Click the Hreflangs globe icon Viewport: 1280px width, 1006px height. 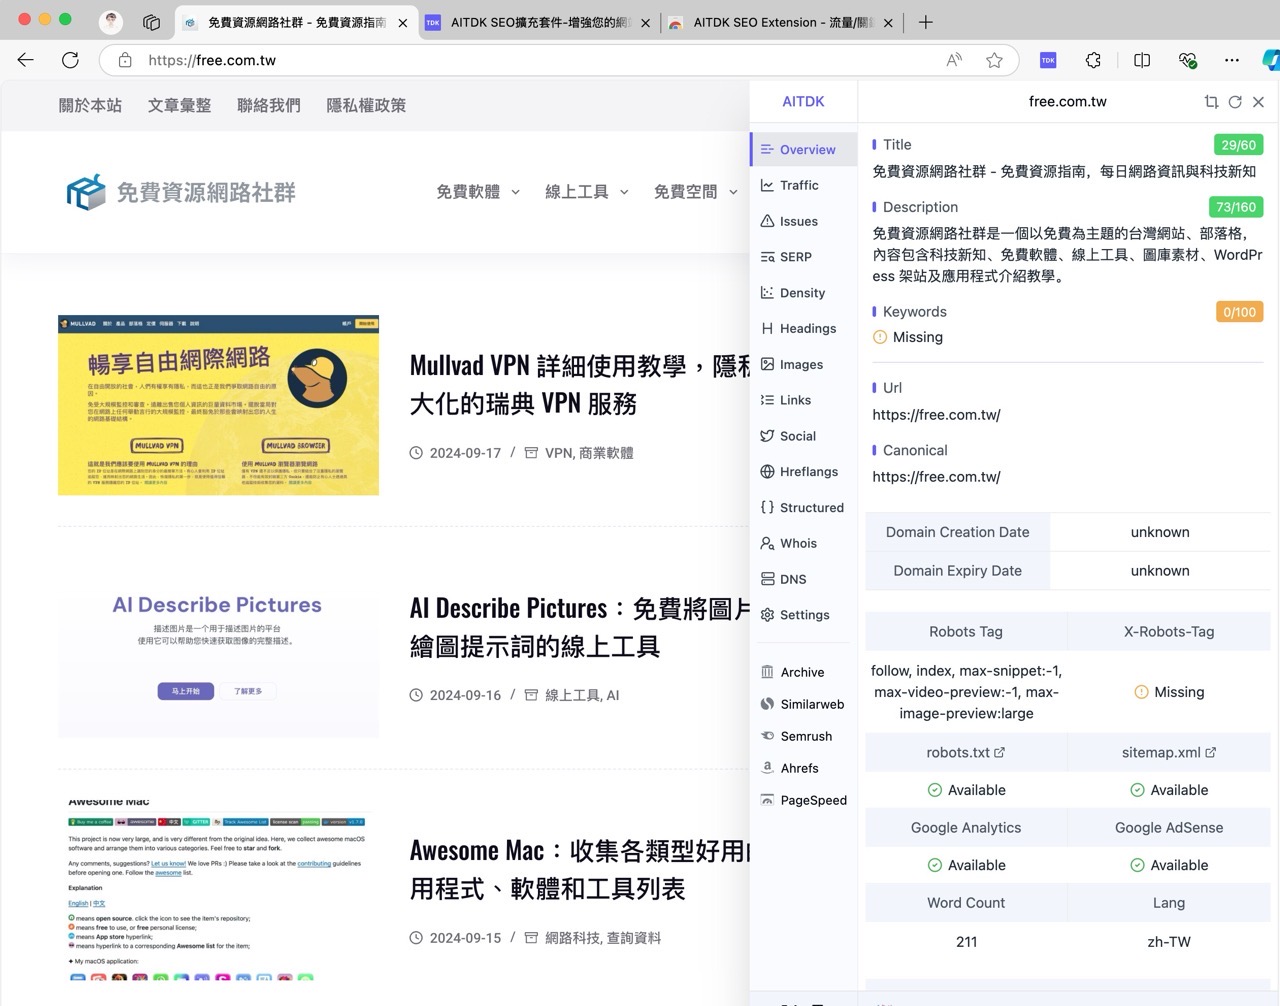point(767,472)
